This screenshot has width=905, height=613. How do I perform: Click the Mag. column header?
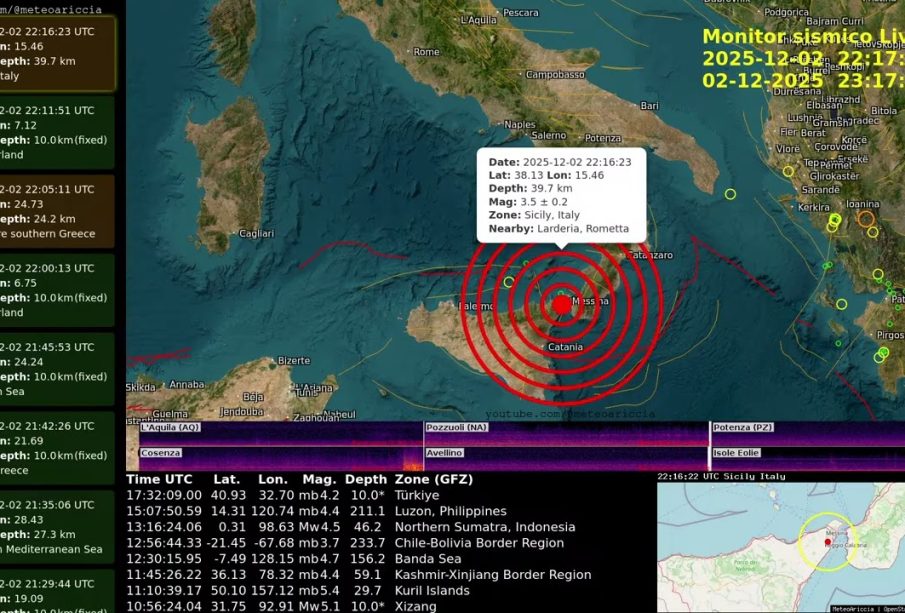point(319,479)
